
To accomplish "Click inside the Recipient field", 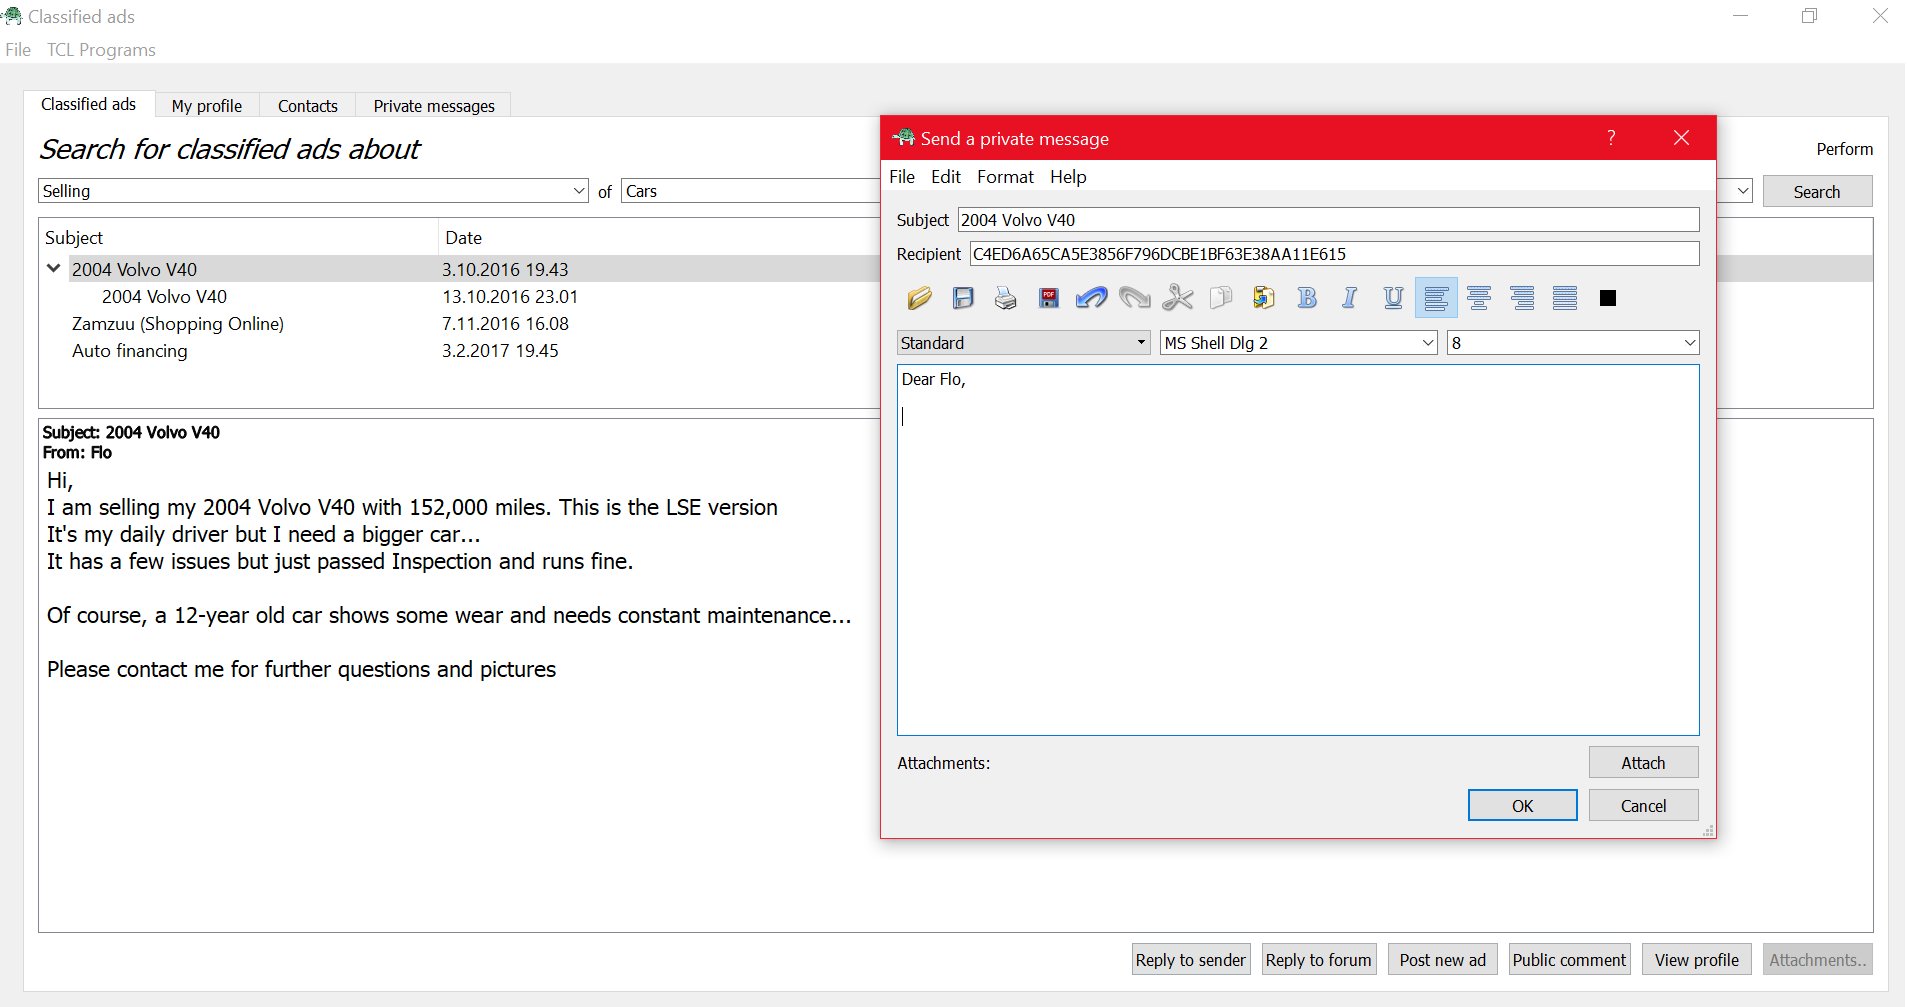I will point(1300,253).
